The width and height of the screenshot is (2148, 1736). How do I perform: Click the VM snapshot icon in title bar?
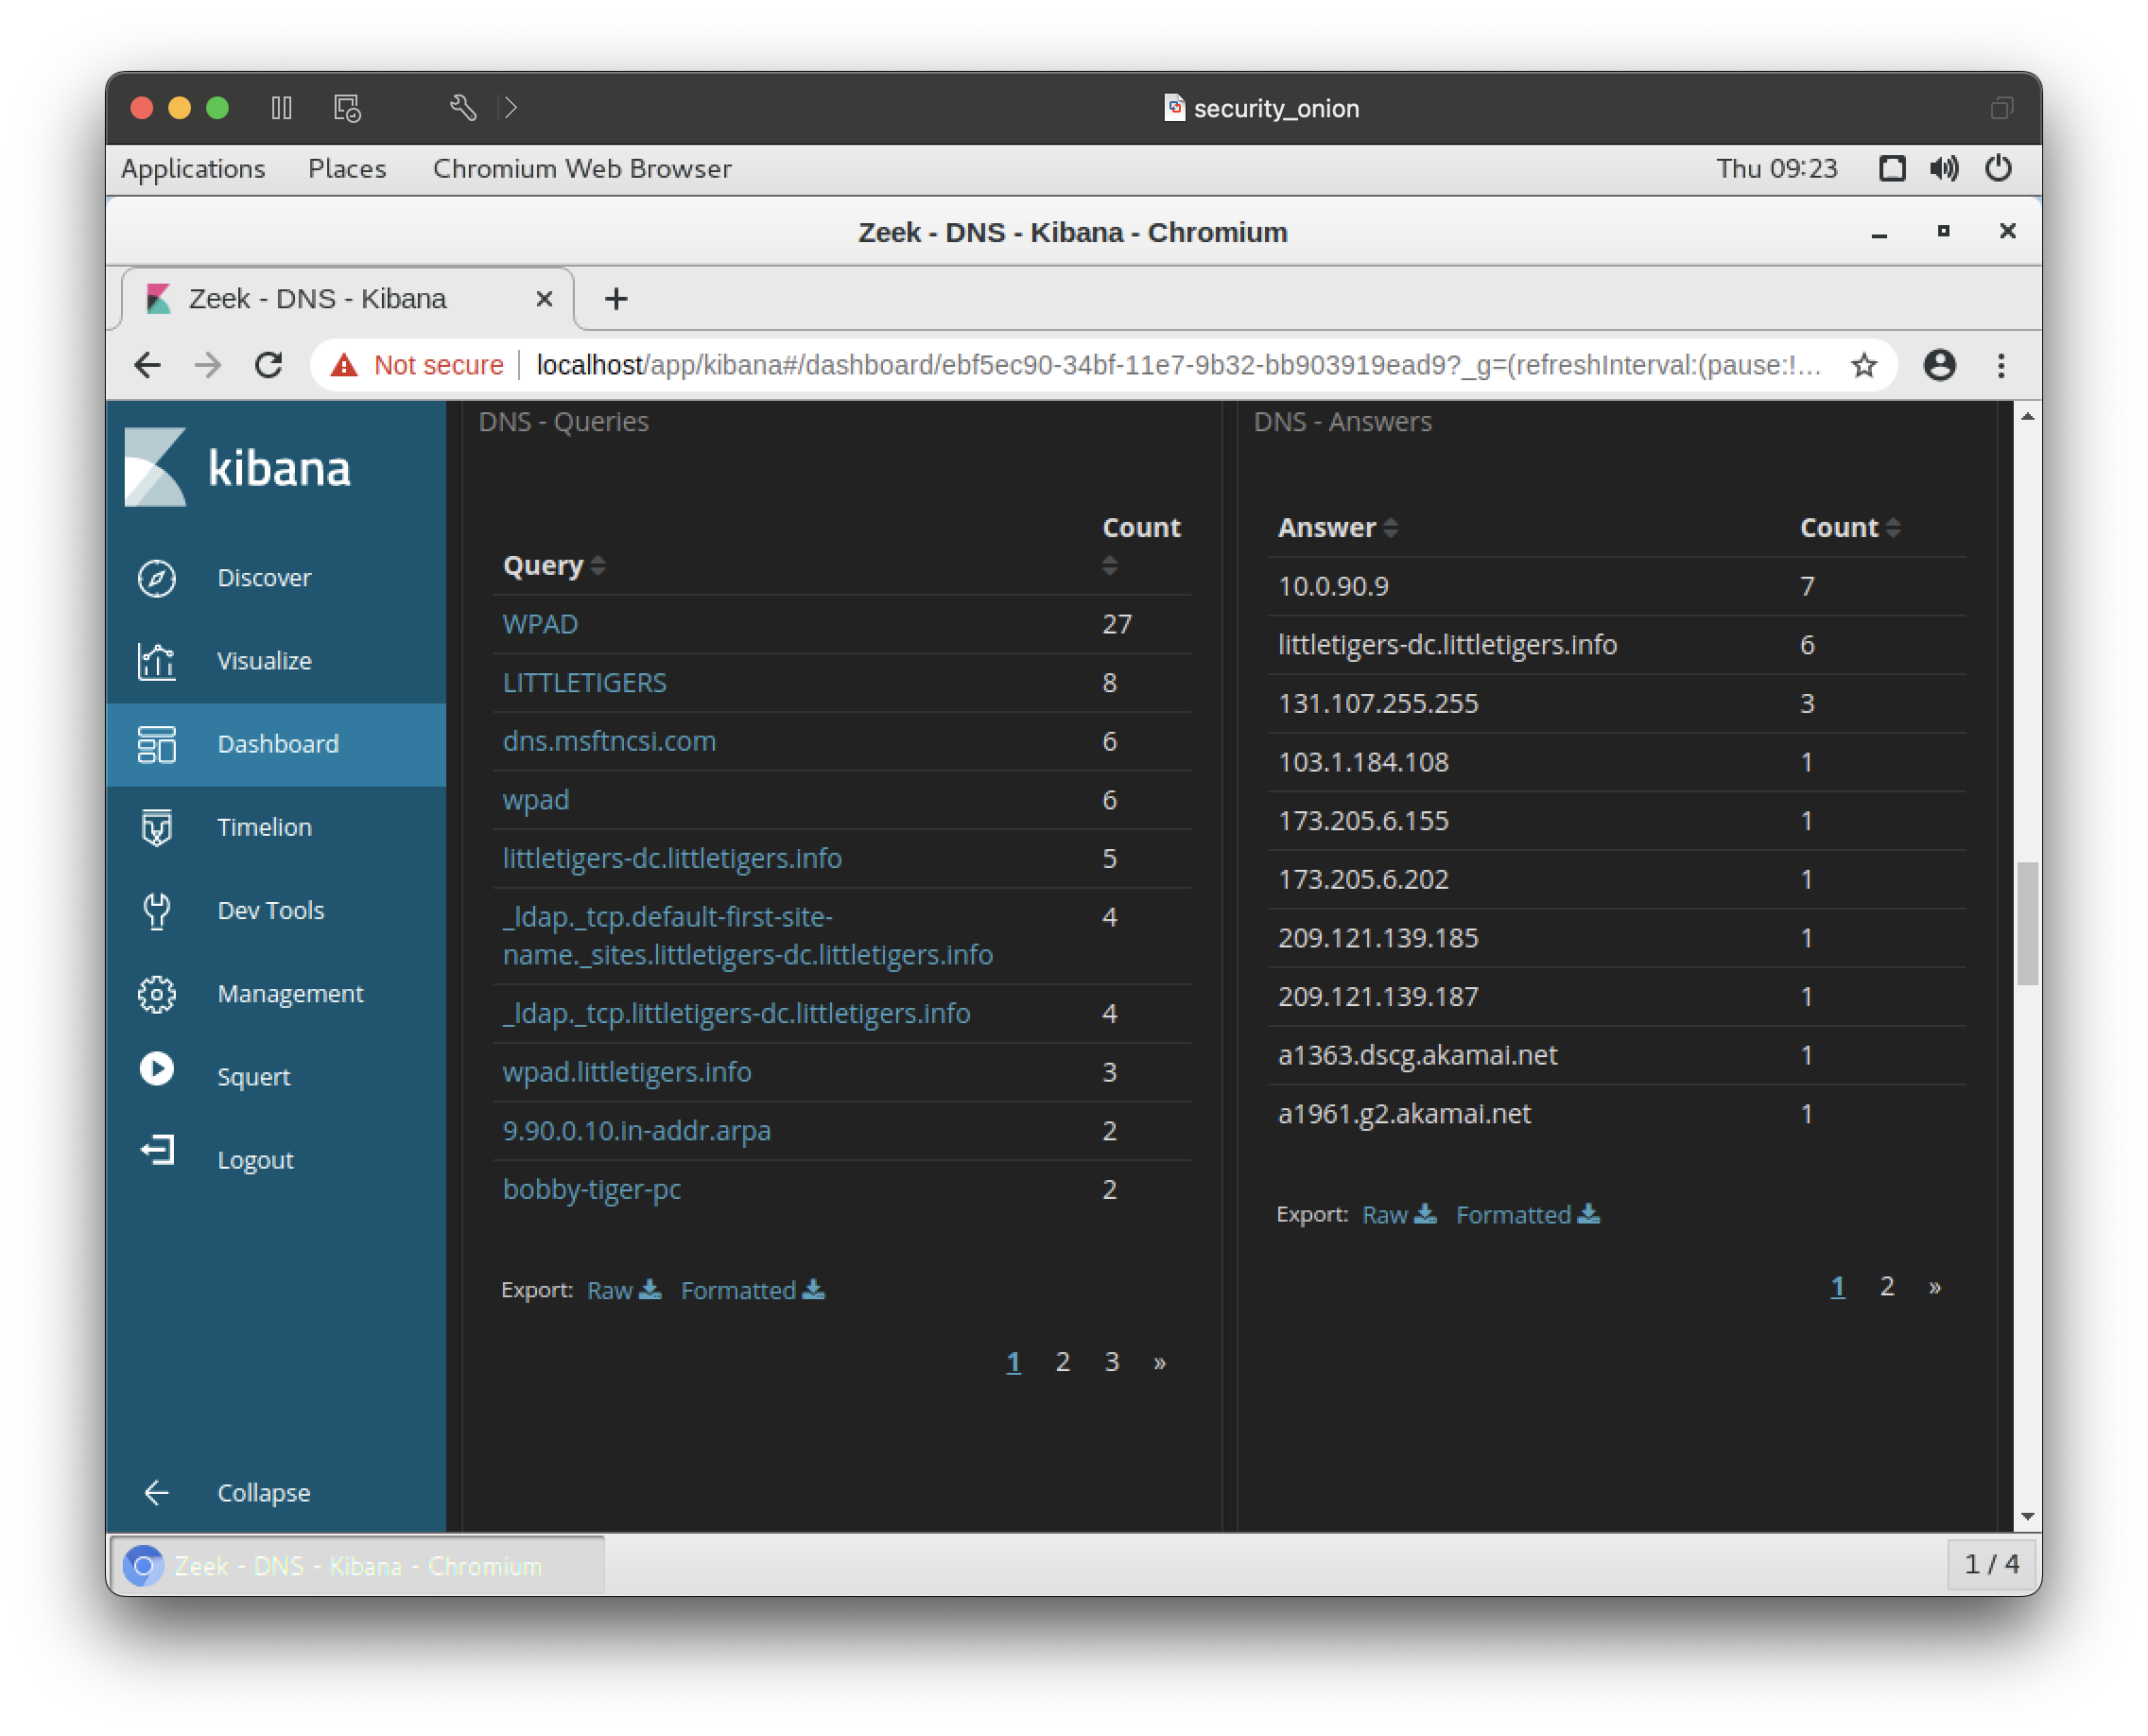pyautogui.click(x=347, y=108)
